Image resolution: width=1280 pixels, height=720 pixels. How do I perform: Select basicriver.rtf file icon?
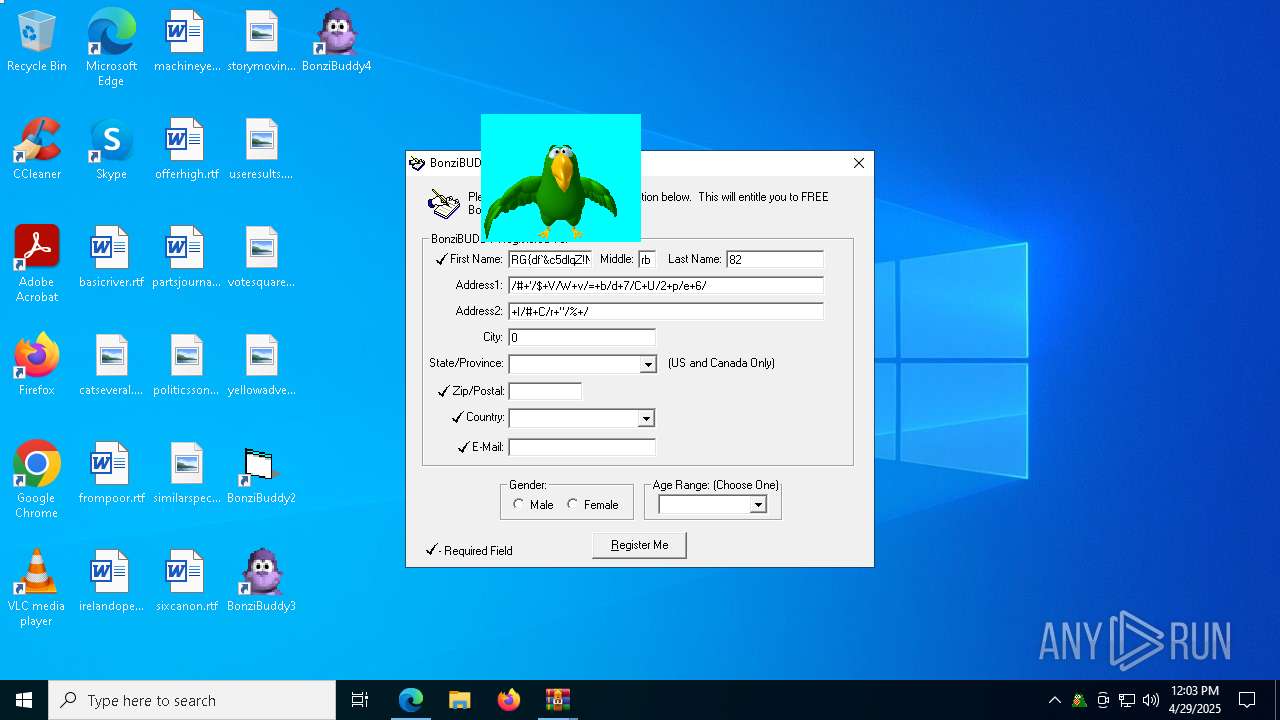point(111,258)
